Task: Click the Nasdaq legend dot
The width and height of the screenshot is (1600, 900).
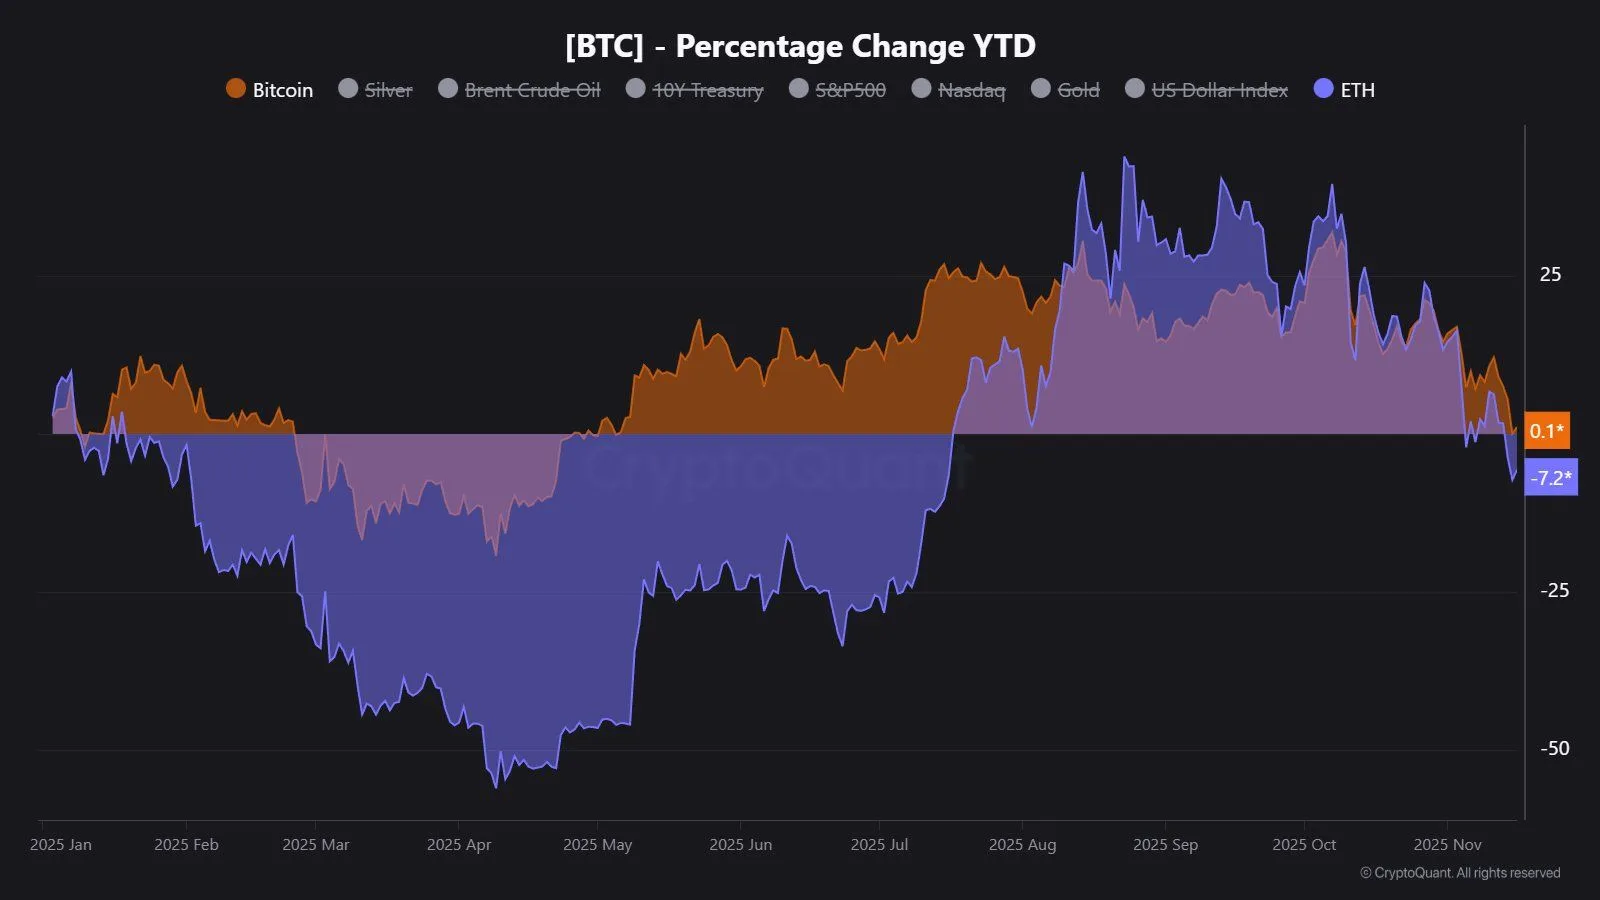Action: (921, 89)
